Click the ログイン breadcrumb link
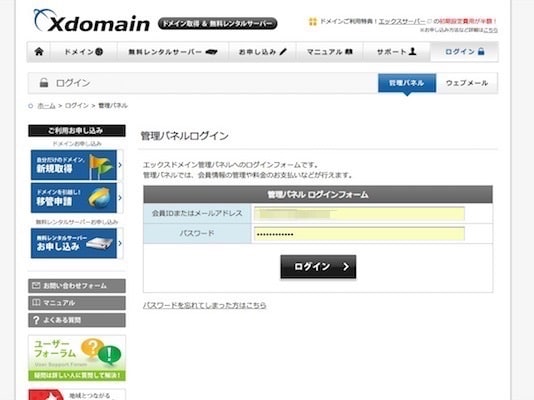The image size is (534, 400). tap(77, 106)
